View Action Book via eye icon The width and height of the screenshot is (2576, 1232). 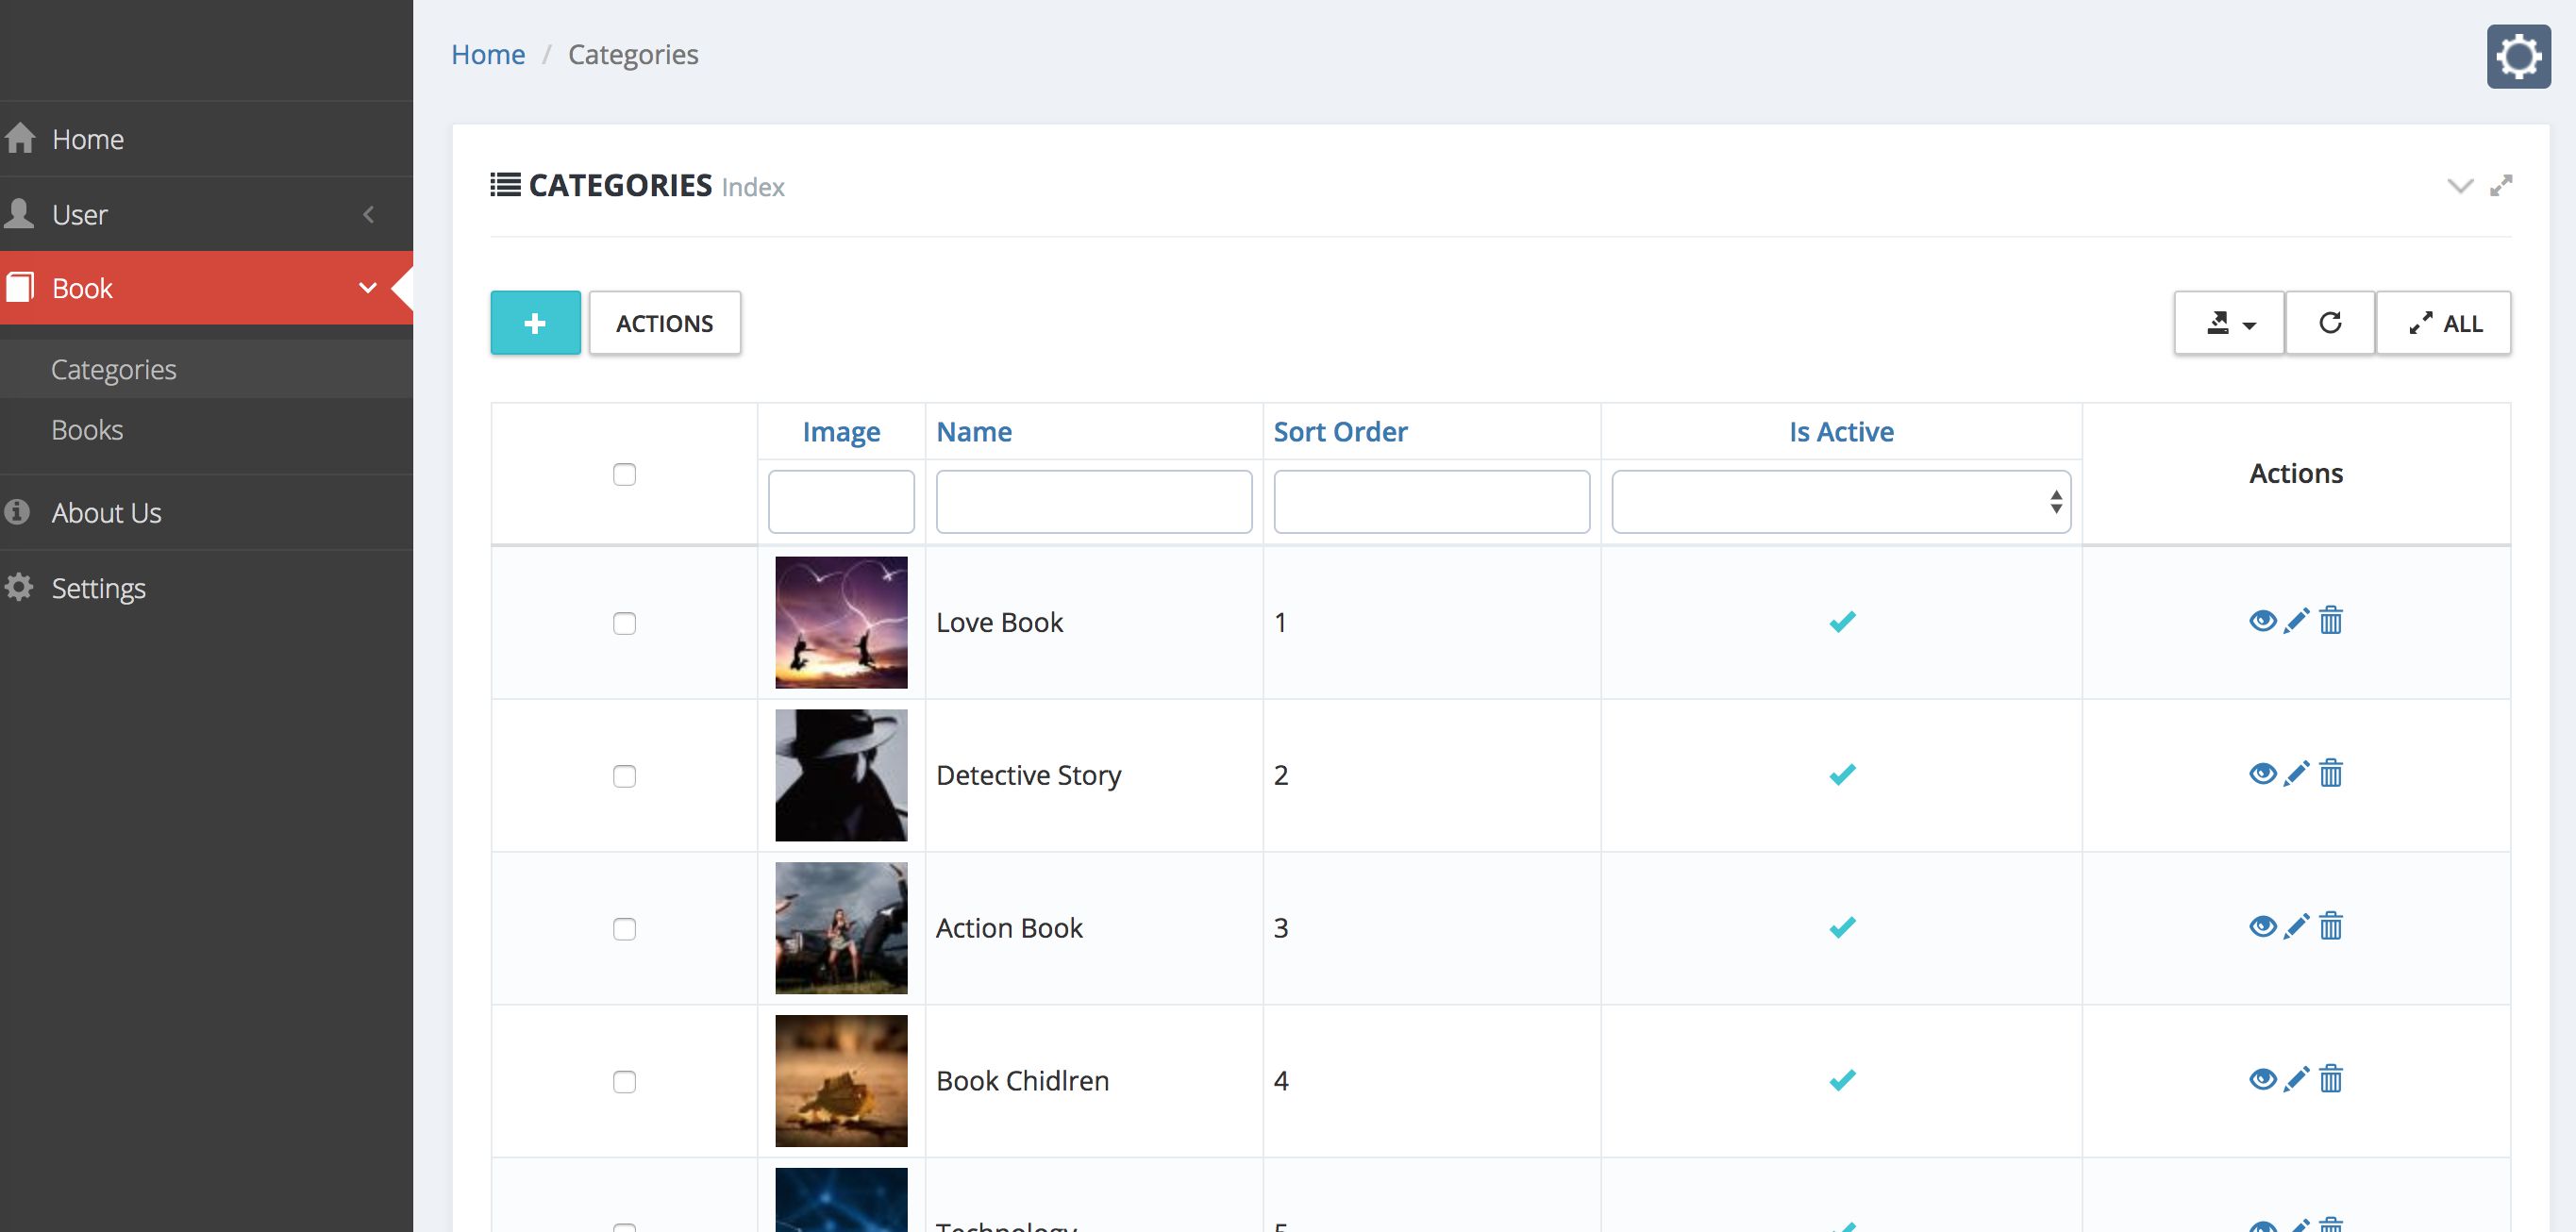[2262, 927]
